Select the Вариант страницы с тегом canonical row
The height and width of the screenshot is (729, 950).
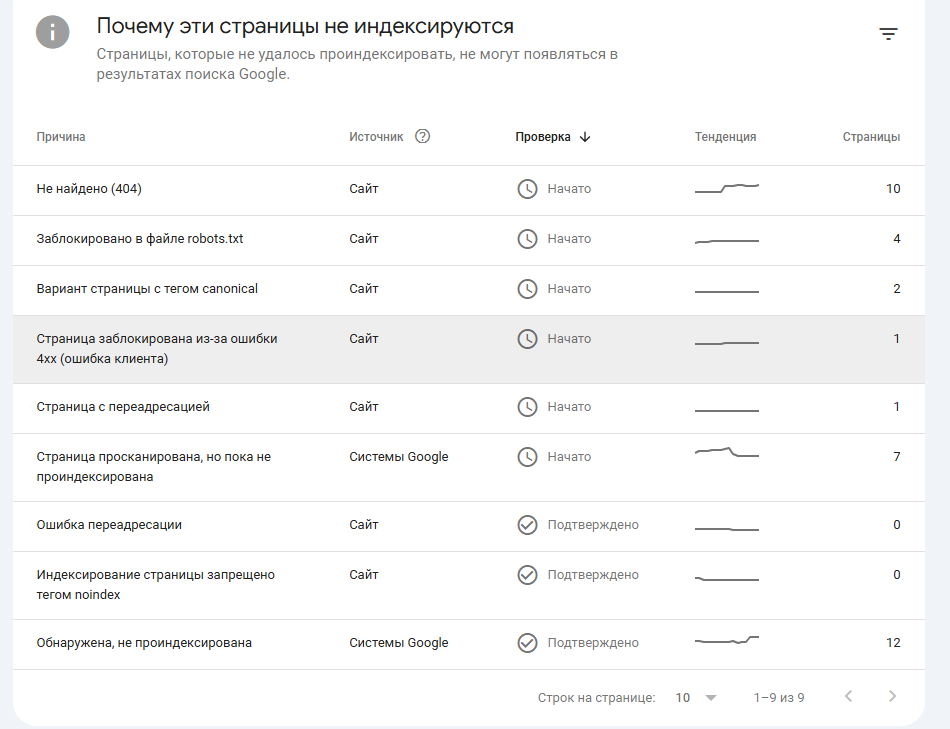click(147, 289)
